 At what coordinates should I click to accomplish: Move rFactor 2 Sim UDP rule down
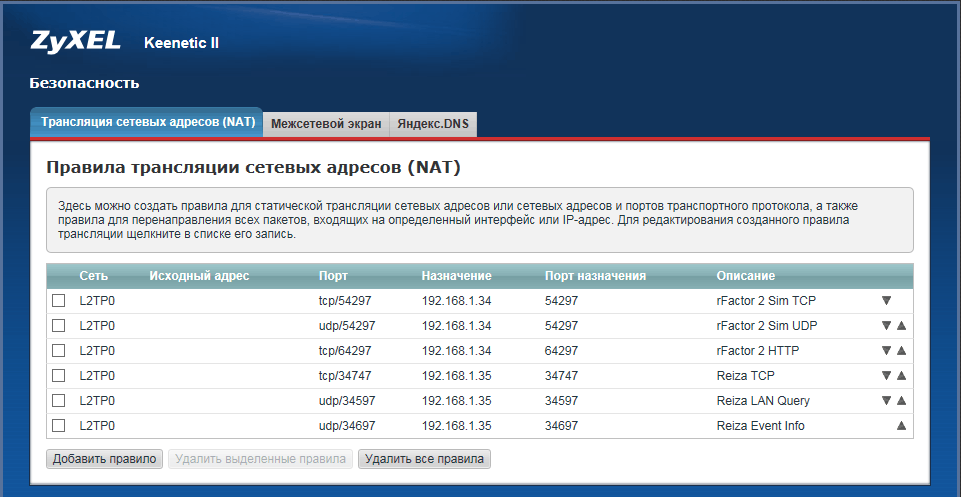(886, 325)
